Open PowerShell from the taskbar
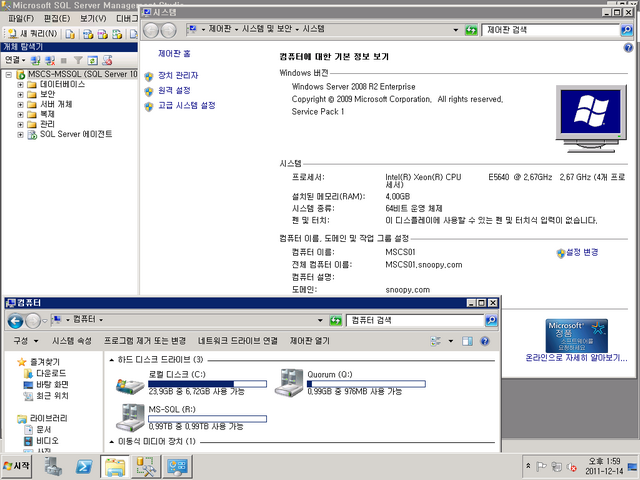The width and height of the screenshot is (640, 480). [84, 466]
